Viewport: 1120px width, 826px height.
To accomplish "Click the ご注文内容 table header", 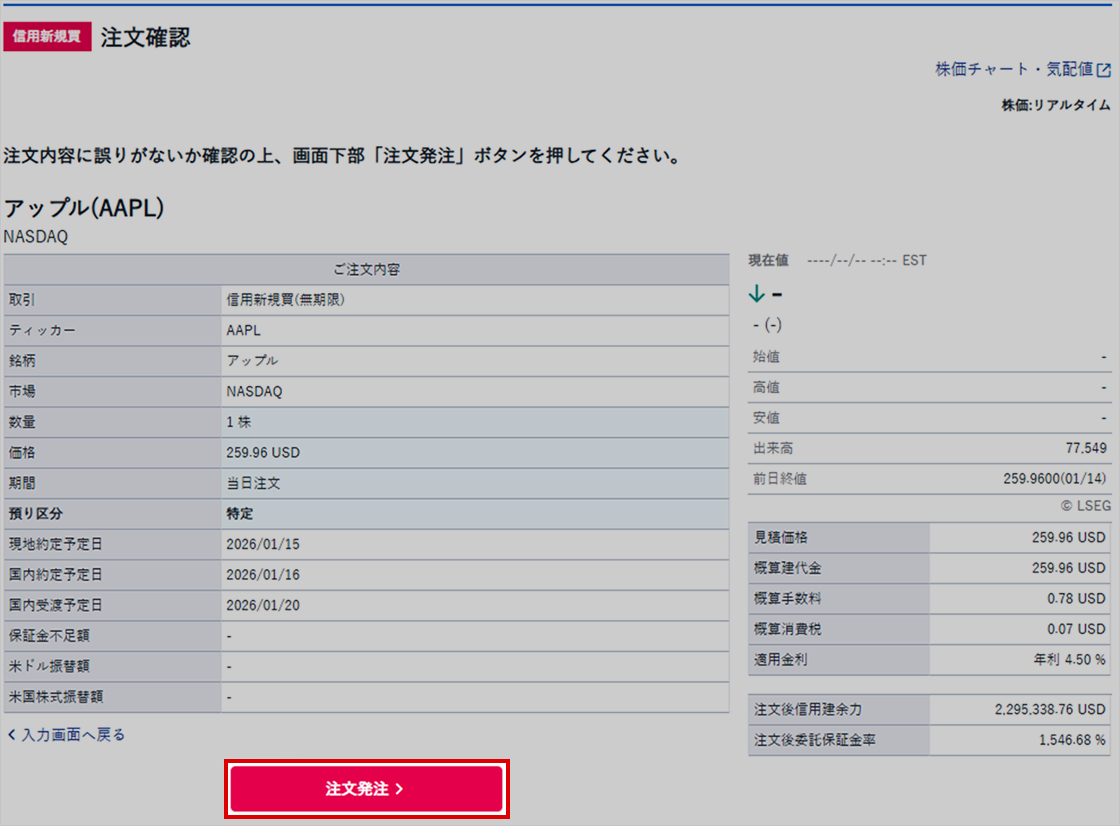I will coord(366,270).
